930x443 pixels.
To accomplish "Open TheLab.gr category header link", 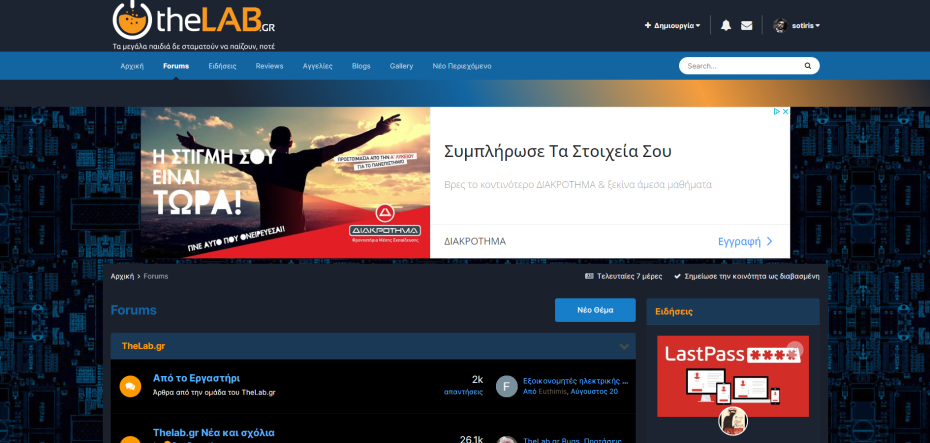I will (143, 346).
